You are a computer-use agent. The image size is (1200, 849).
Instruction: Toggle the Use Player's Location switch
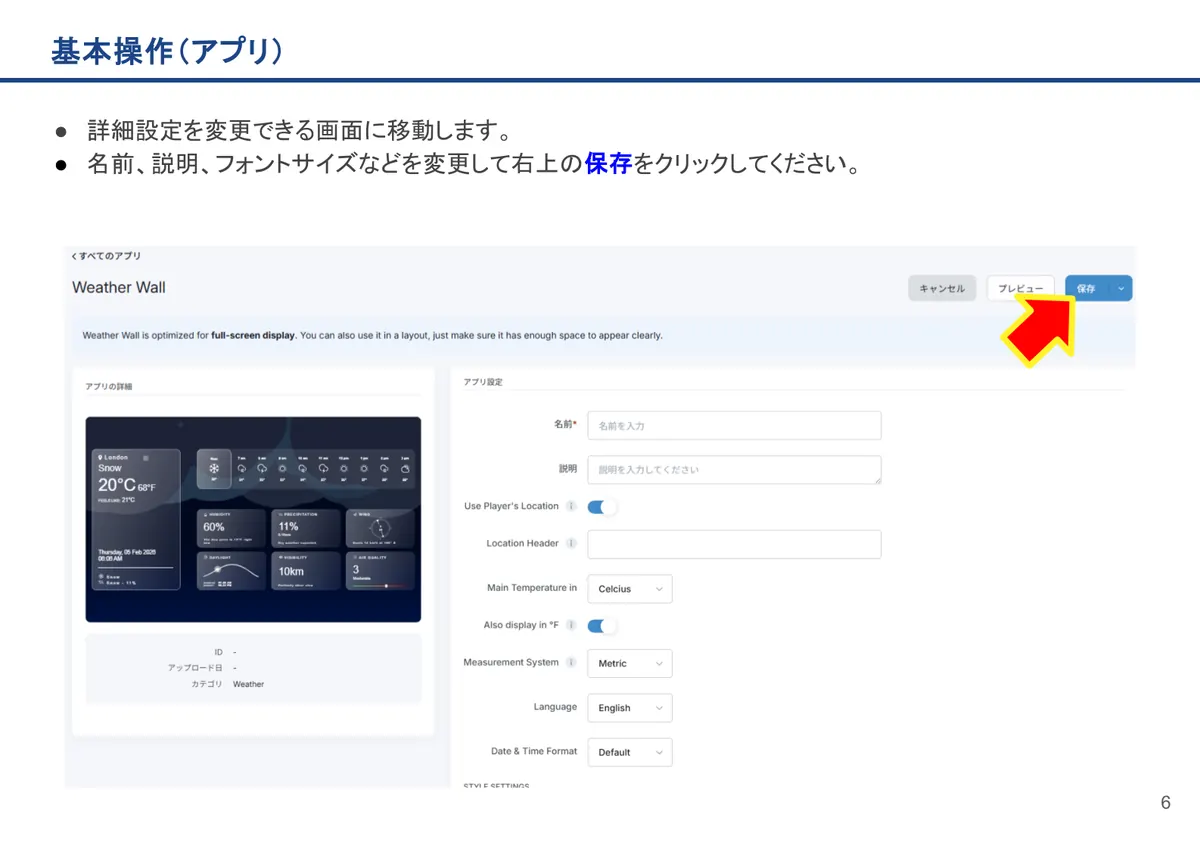coord(601,507)
